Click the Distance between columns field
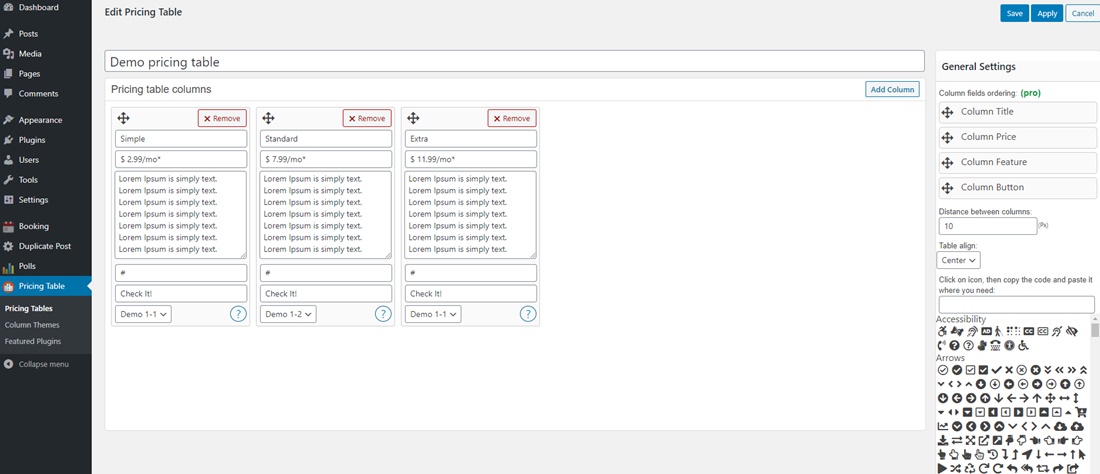Image resolution: width=1100 pixels, height=474 pixels. [988, 226]
